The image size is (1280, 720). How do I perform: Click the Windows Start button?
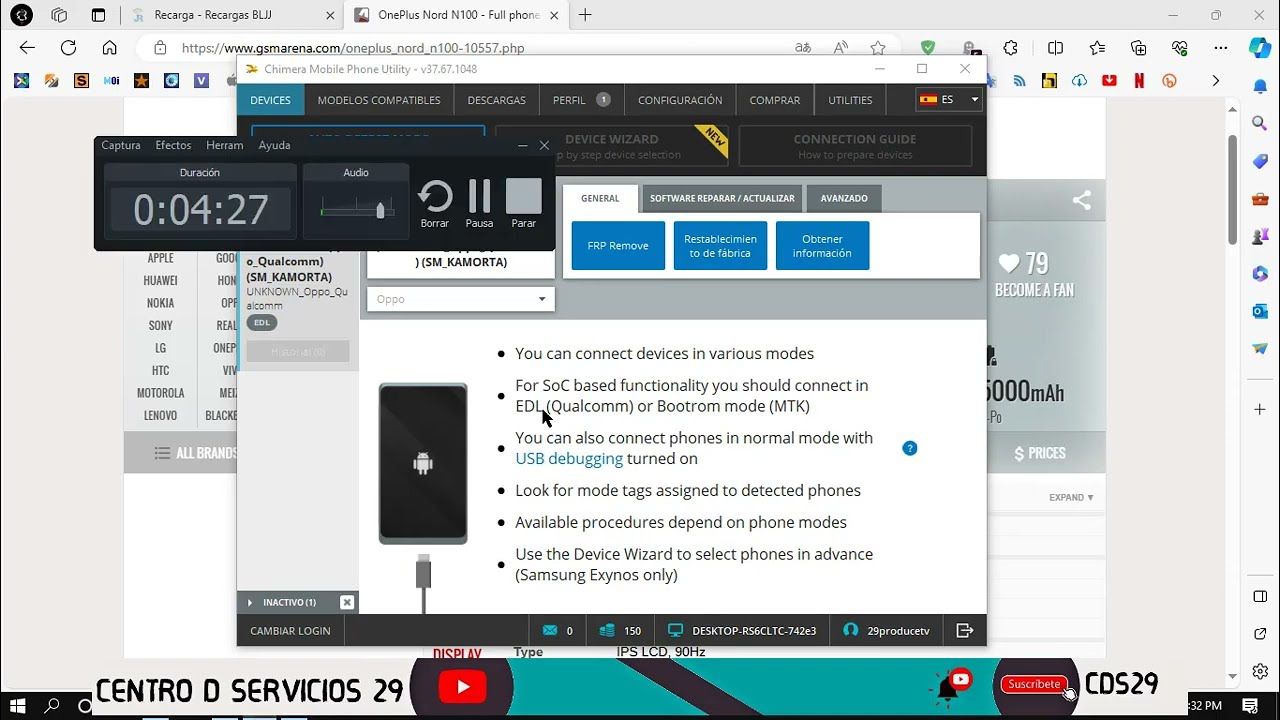tap(17, 705)
